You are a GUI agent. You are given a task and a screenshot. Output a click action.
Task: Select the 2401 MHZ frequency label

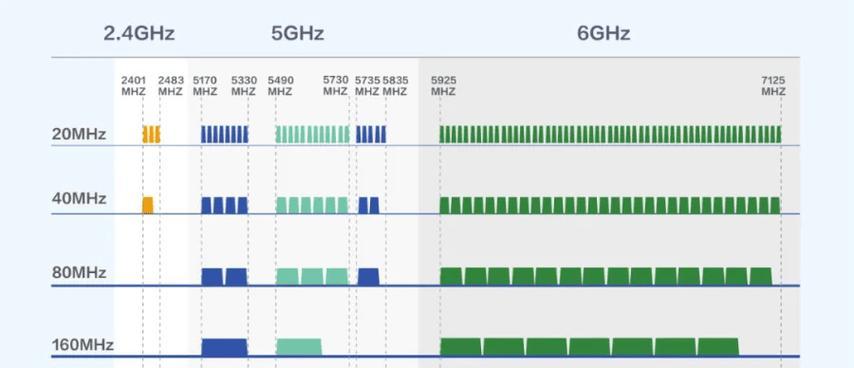click(133, 86)
